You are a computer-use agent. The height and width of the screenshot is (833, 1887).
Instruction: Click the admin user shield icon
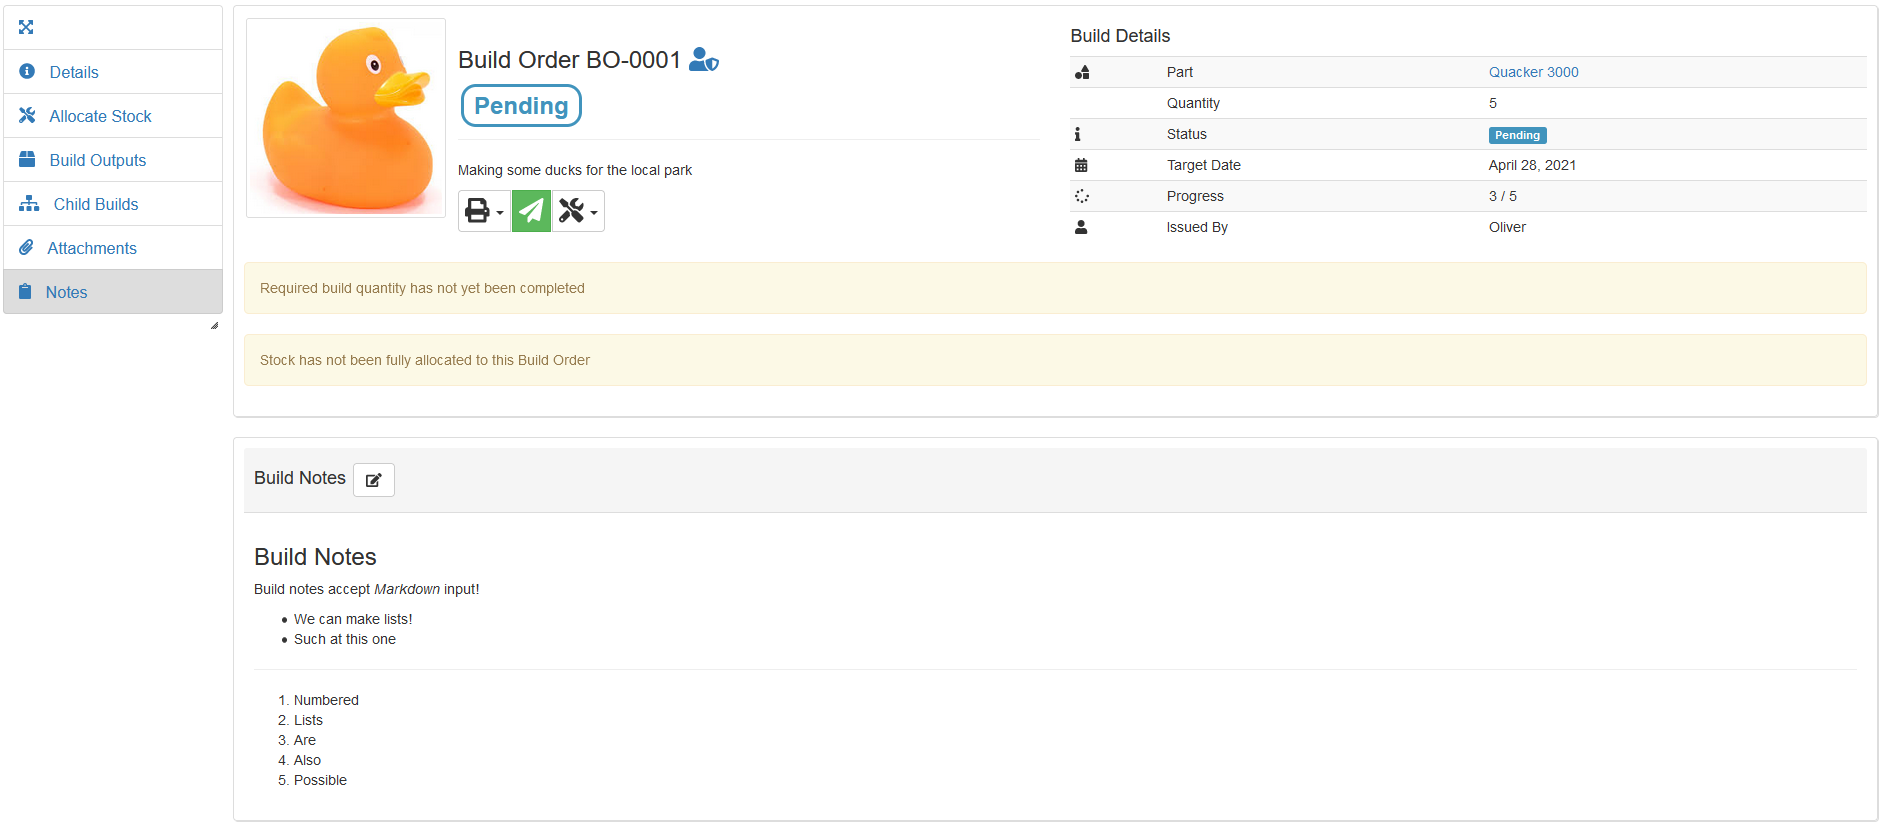pyautogui.click(x=704, y=60)
